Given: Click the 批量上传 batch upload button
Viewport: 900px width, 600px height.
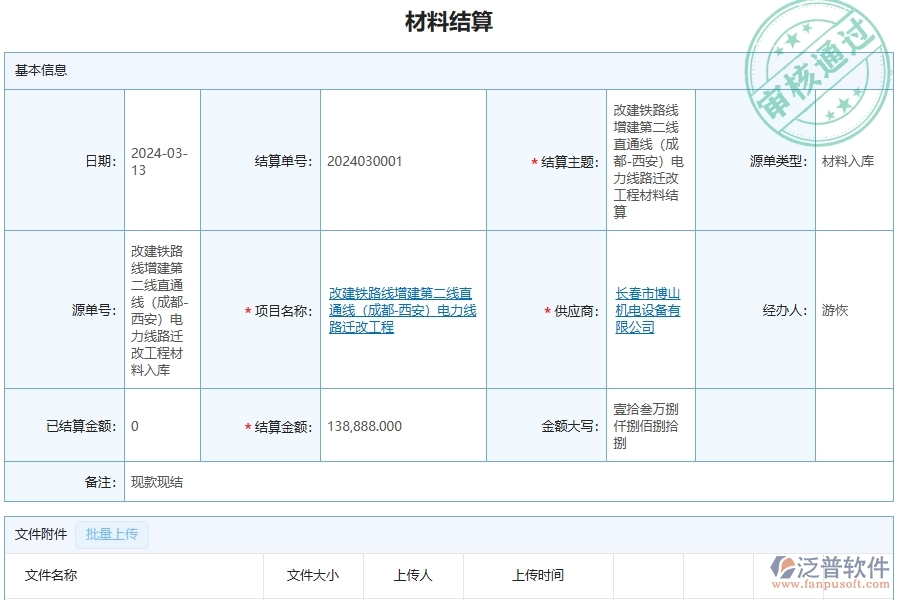Looking at the screenshot, I should click(114, 535).
